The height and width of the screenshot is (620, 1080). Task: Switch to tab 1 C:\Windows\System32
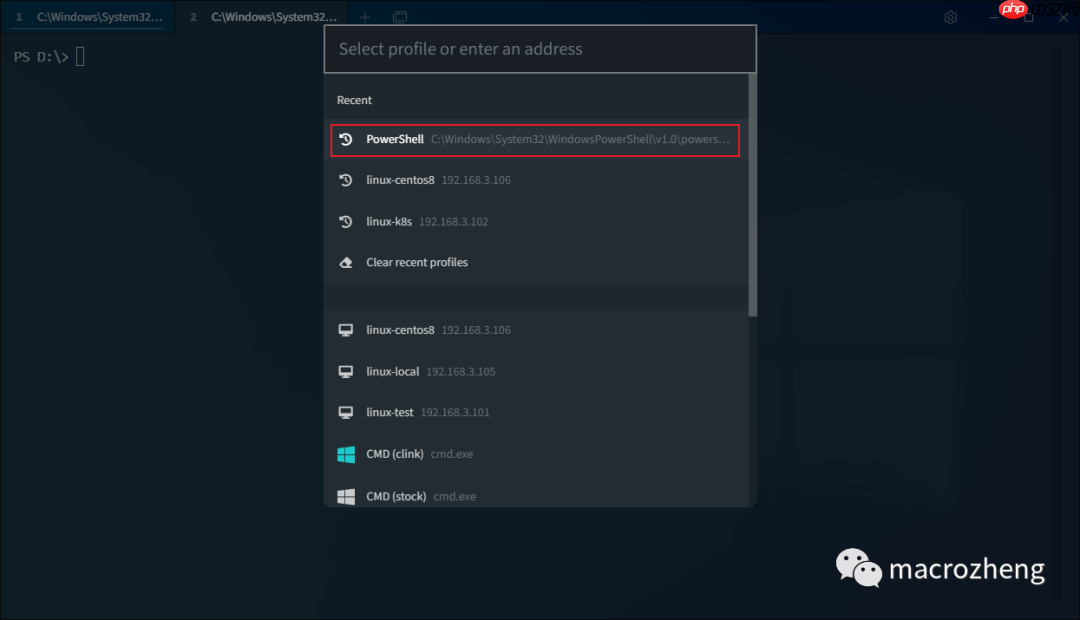point(88,17)
